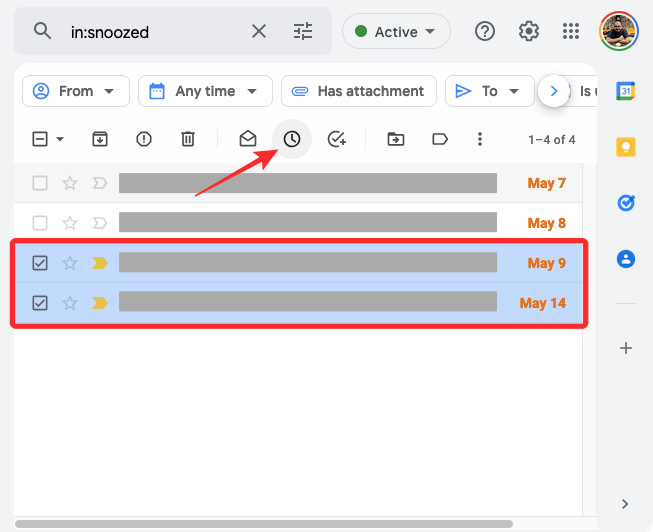This screenshot has width=653, height=532.
Task: Mark selected emails as read
Action: pyautogui.click(x=248, y=139)
